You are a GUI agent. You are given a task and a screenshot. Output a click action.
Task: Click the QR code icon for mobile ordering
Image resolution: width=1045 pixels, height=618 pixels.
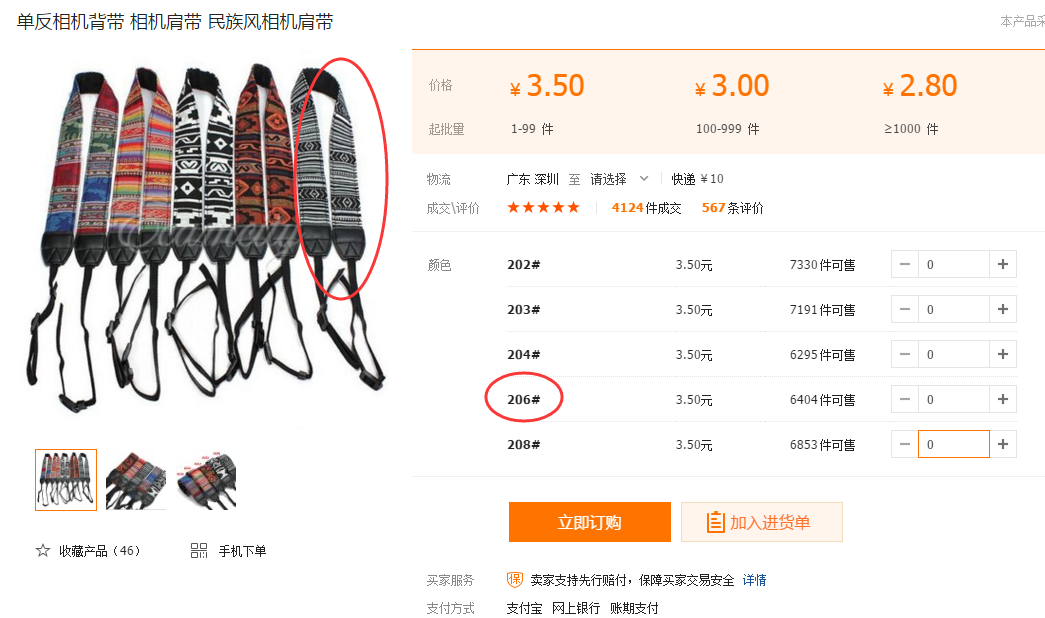click(x=199, y=551)
